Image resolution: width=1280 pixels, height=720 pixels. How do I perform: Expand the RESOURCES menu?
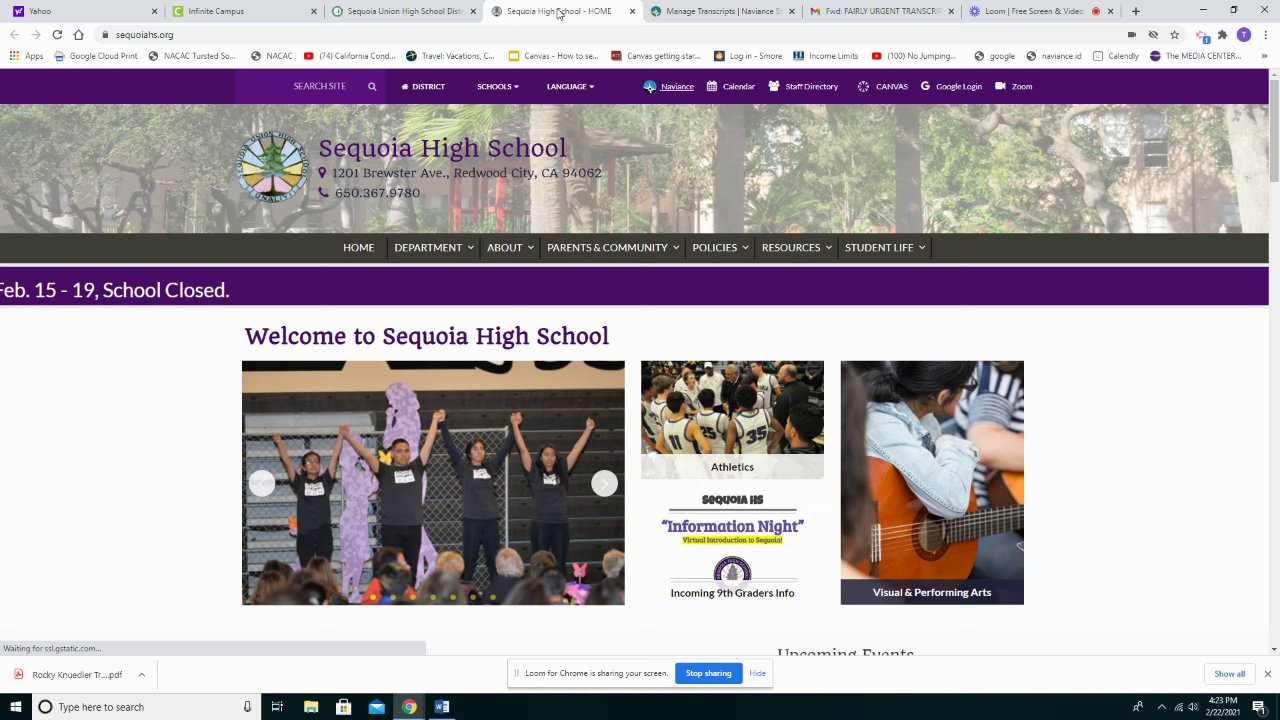(796, 247)
